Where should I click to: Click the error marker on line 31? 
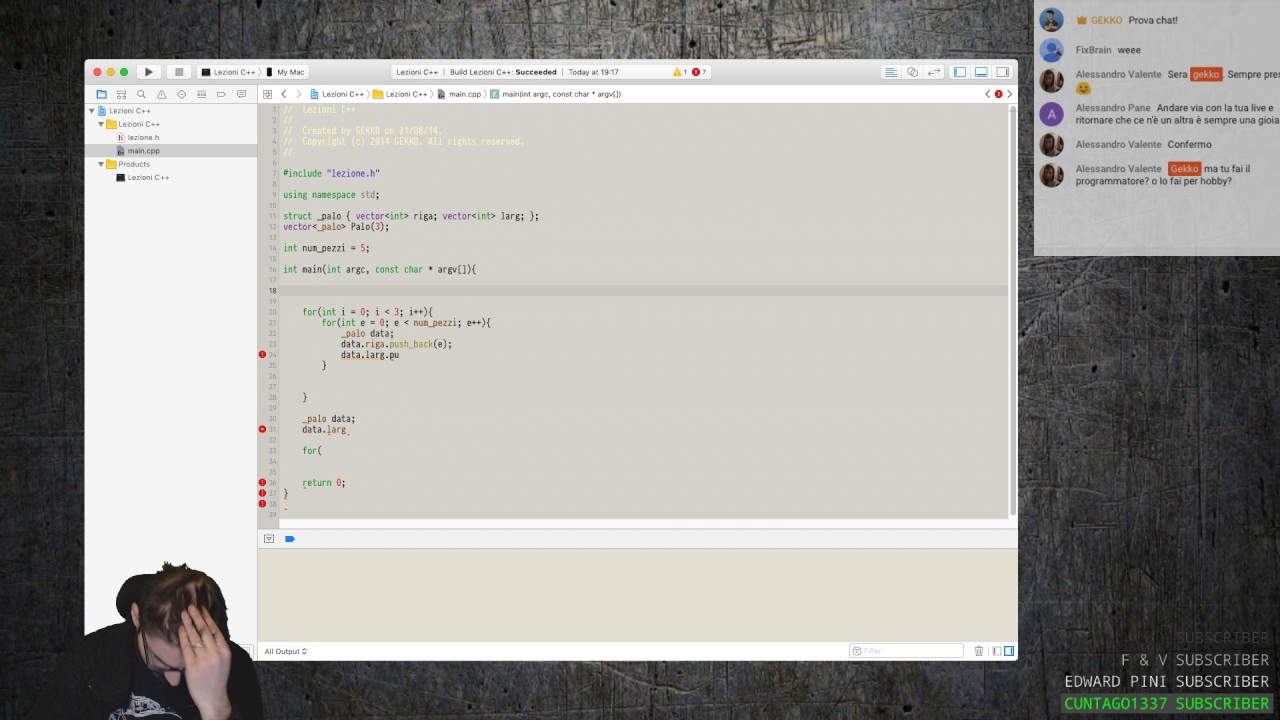point(262,430)
